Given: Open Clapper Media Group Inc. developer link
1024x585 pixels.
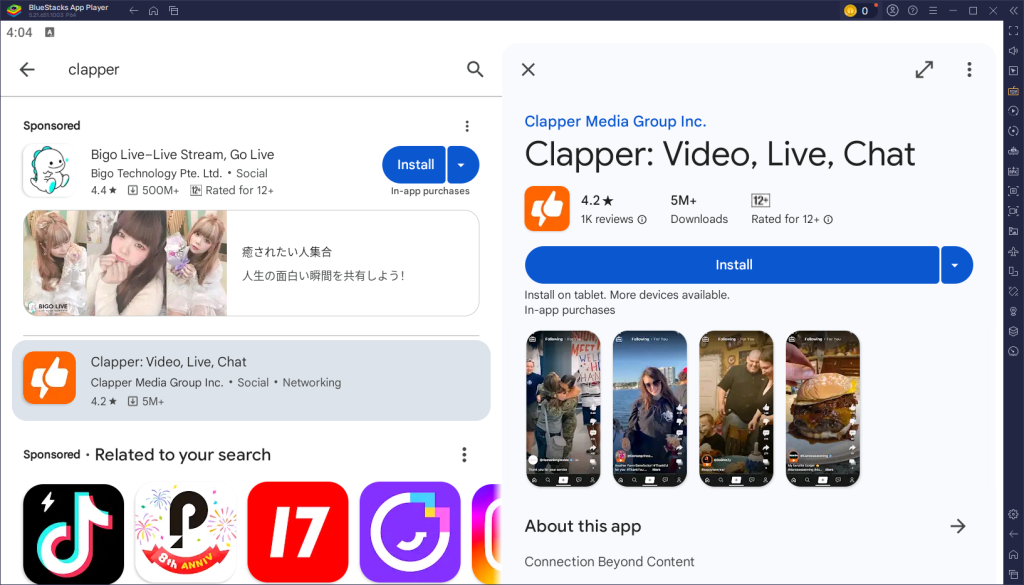Looking at the screenshot, I should coord(615,121).
